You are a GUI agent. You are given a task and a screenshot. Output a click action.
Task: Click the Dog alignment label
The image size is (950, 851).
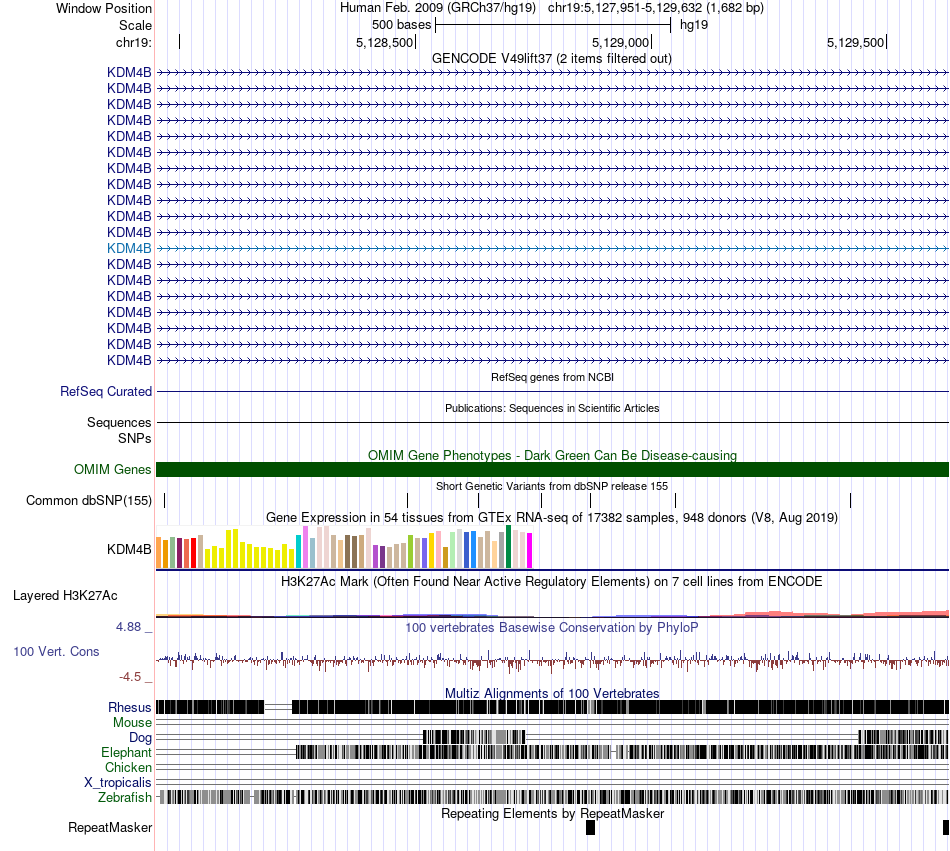tap(140, 738)
